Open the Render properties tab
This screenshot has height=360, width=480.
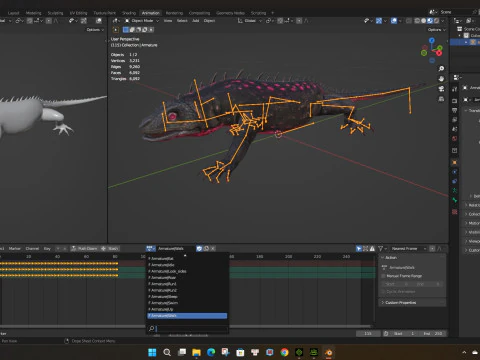[455, 101]
